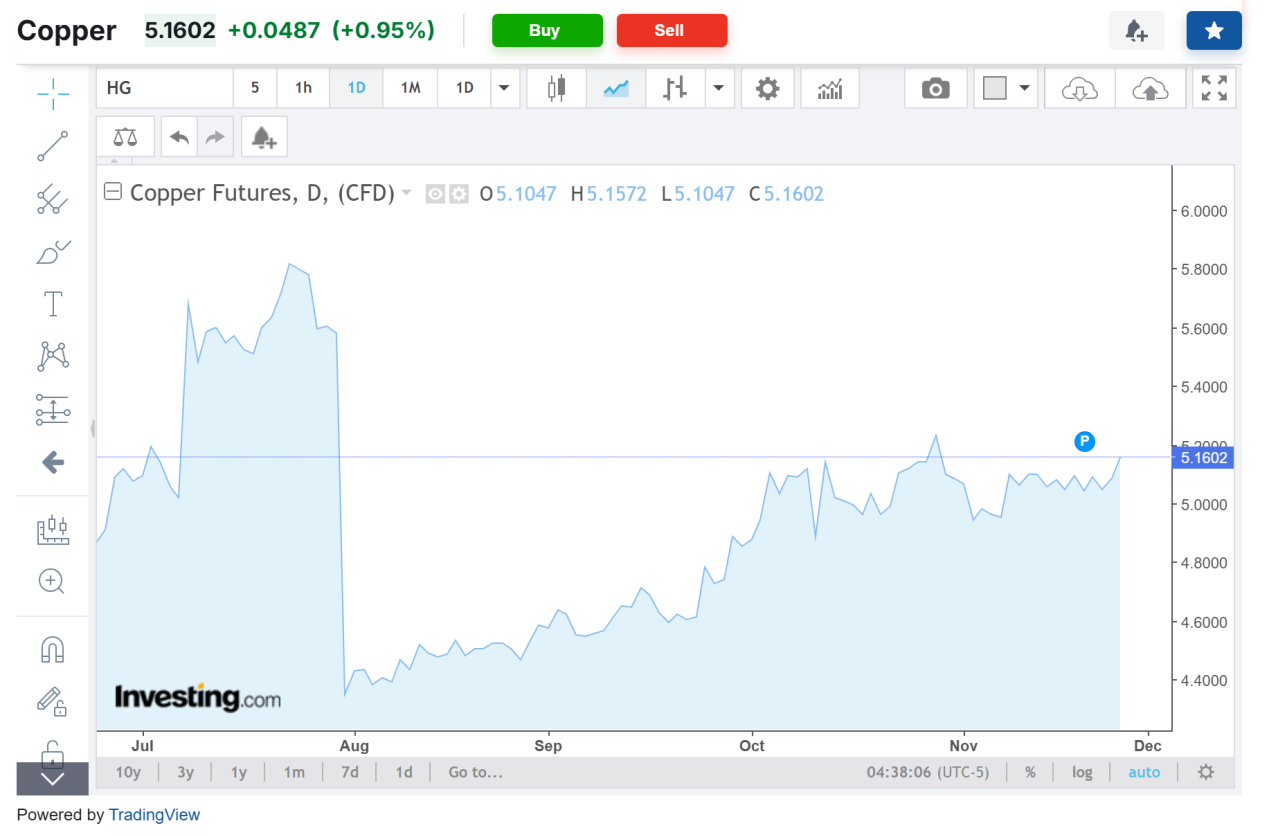Select the 3y time range
Viewport: 1269px width, 837px height.
185,772
